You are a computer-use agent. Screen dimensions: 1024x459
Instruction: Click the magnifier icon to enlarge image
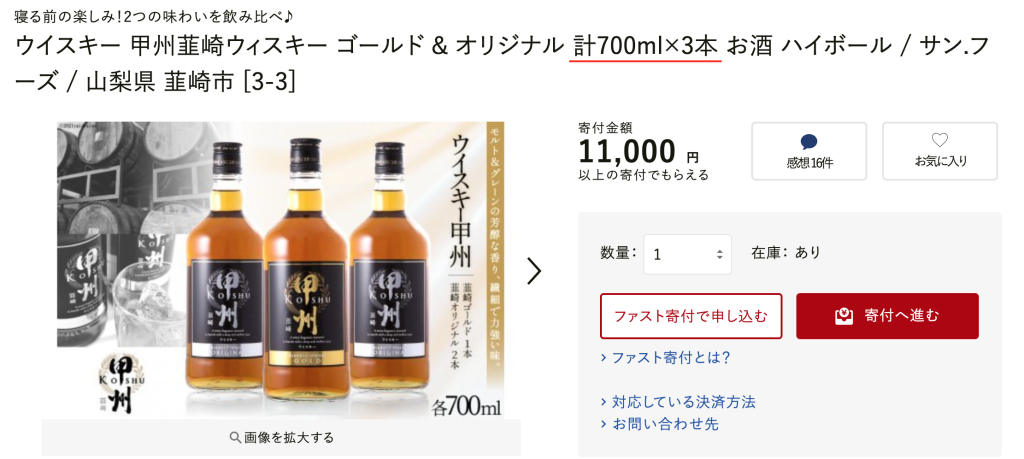[234, 437]
